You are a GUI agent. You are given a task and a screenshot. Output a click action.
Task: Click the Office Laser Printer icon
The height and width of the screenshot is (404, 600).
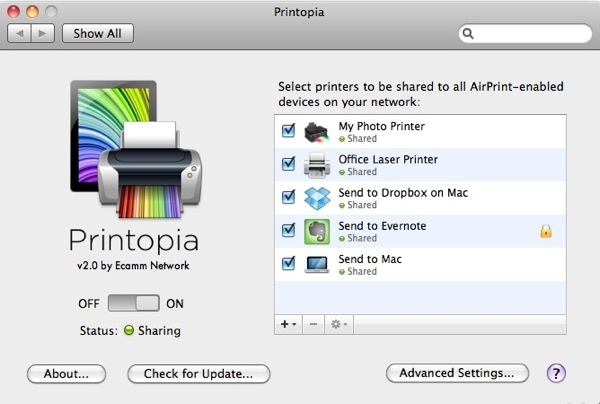pyautogui.click(x=317, y=165)
